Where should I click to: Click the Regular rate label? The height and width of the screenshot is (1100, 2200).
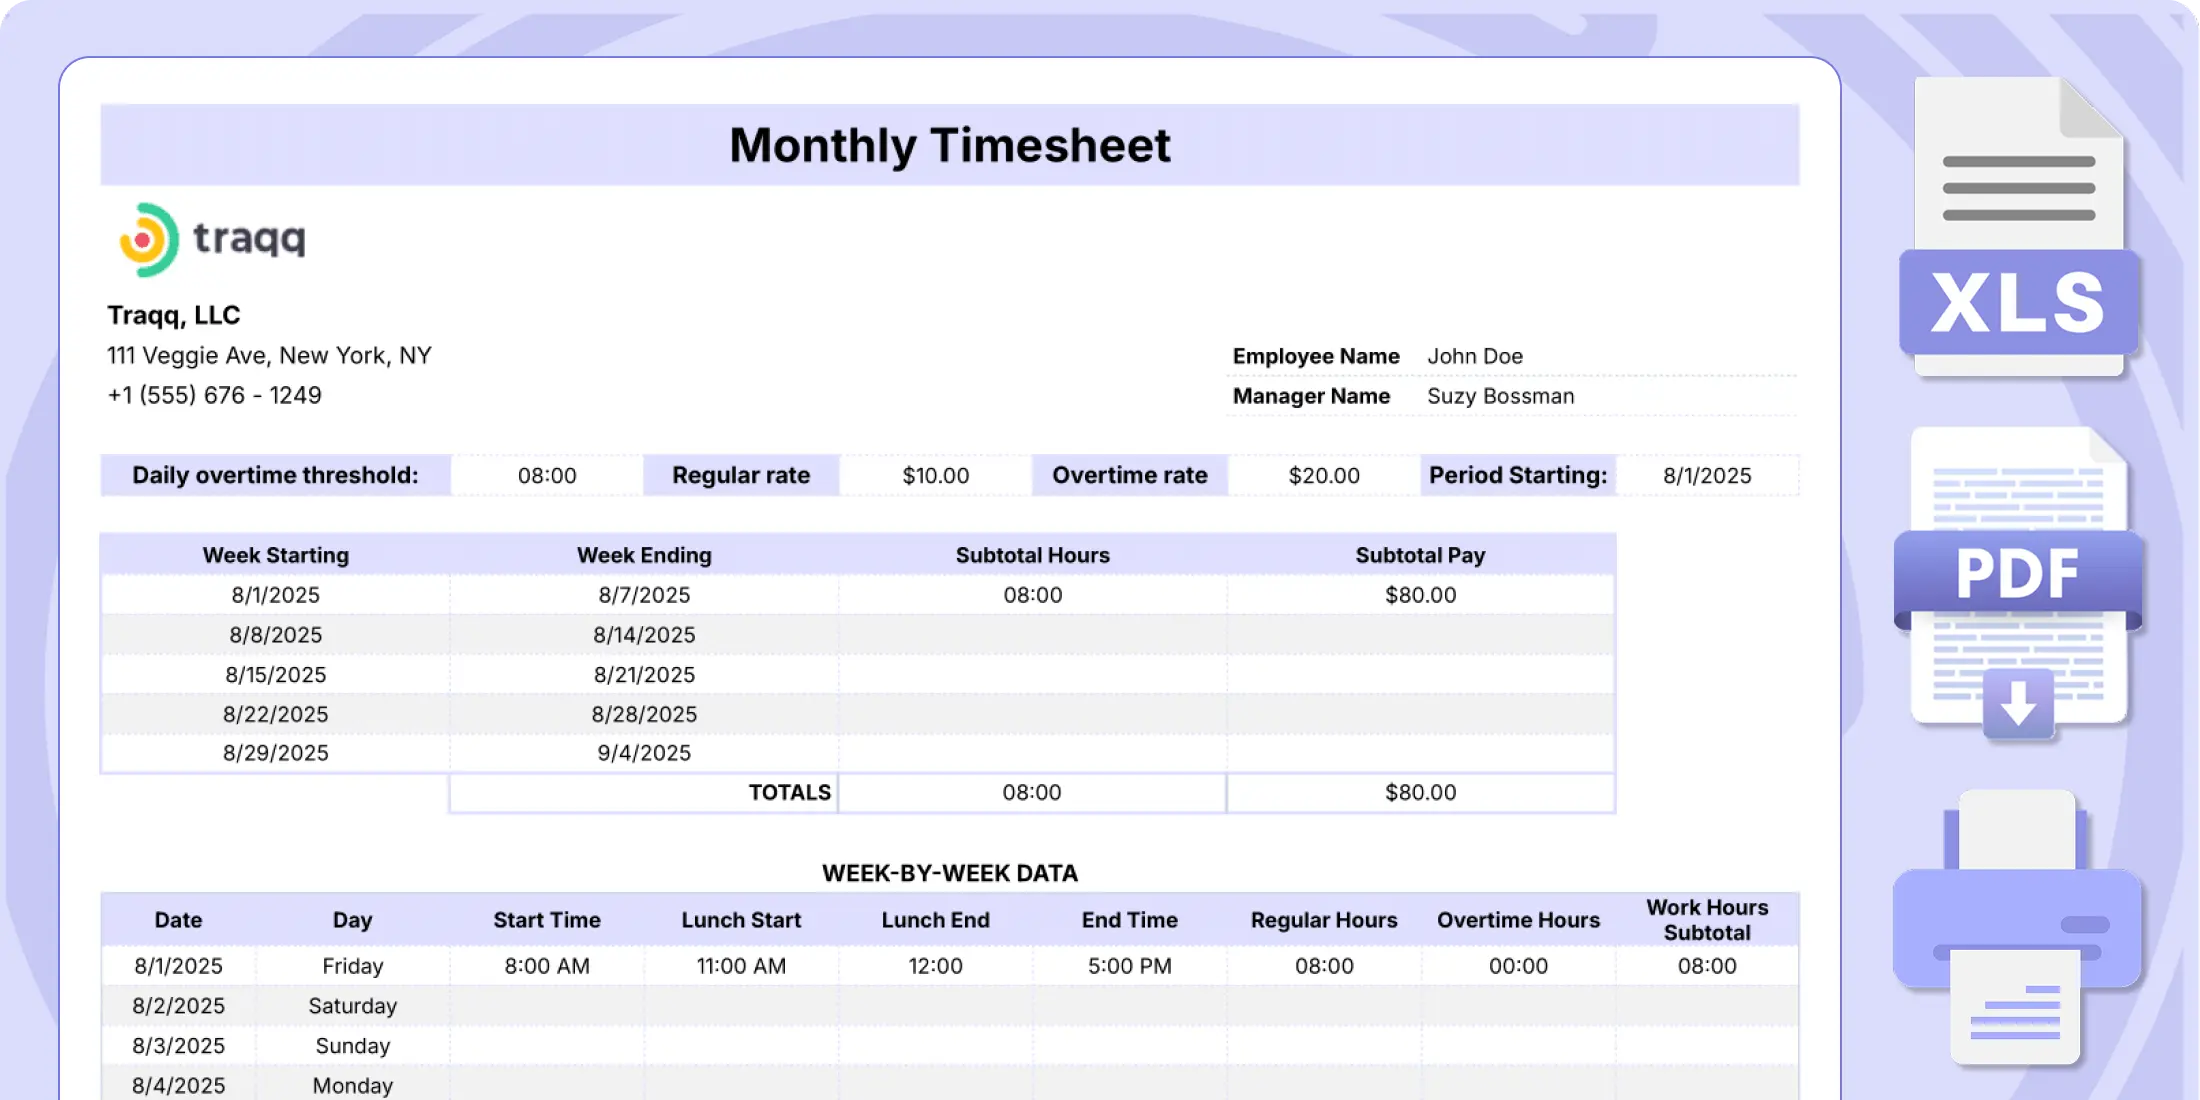coord(741,476)
